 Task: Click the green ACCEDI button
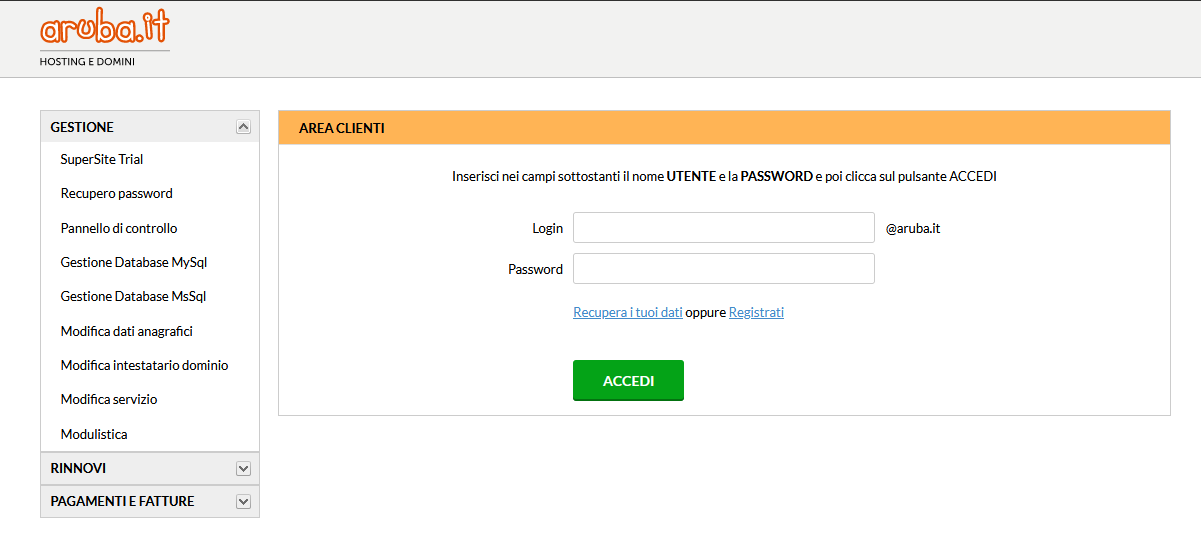point(628,380)
